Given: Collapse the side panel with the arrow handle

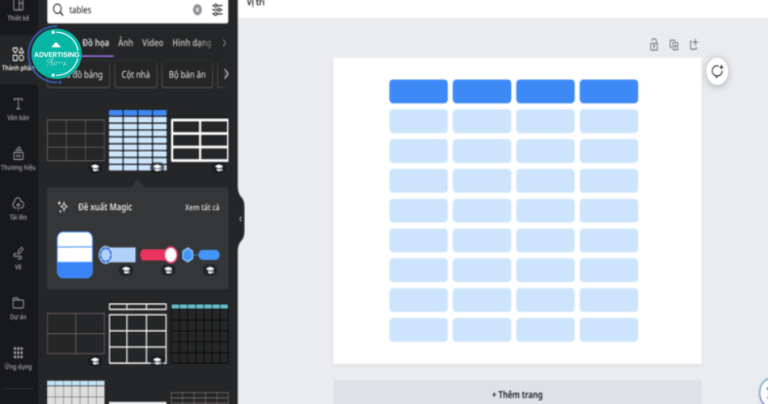Looking at the screenshot, I should tap(240, 219).
